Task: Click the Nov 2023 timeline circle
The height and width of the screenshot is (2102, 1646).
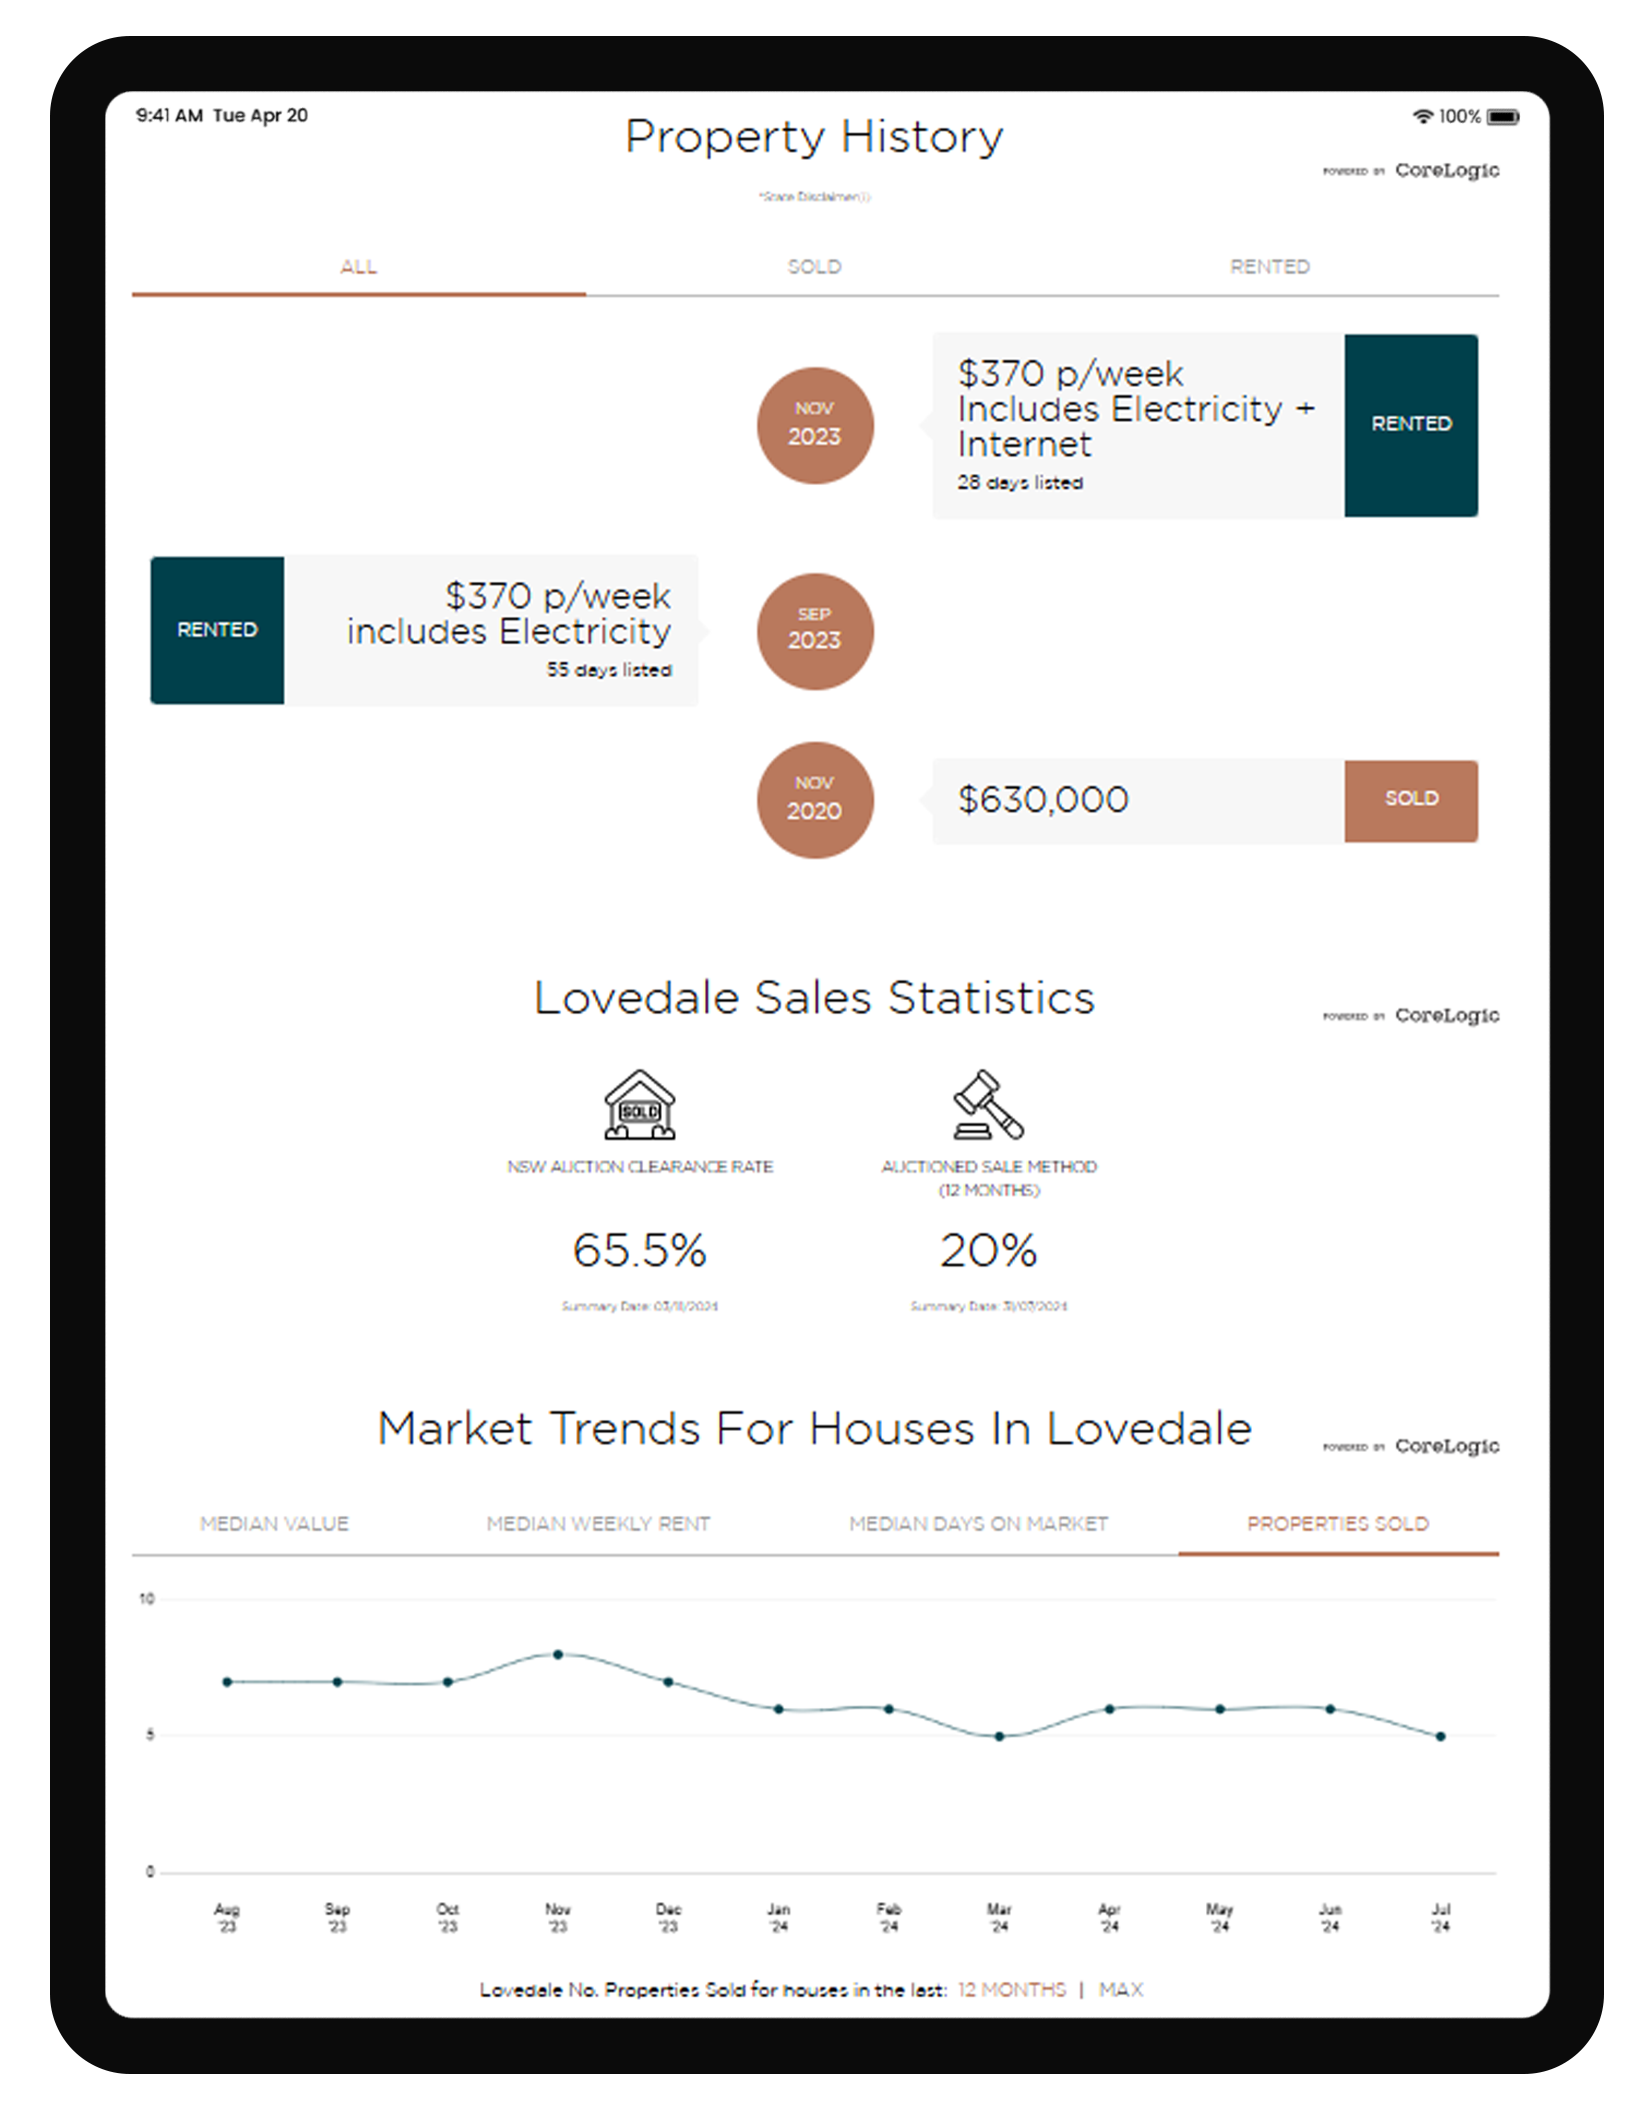Action: tap(814, 425)
